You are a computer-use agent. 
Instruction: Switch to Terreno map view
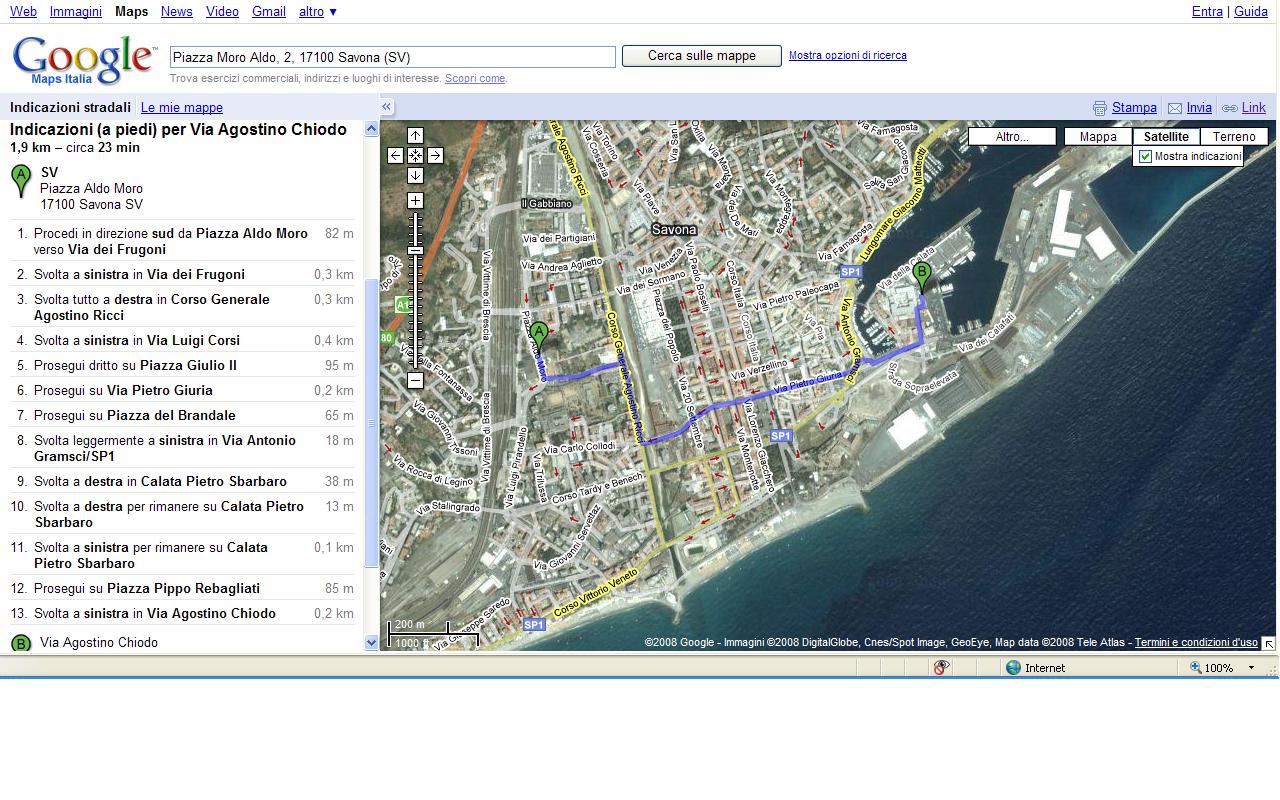click(x=1234, y=137)
